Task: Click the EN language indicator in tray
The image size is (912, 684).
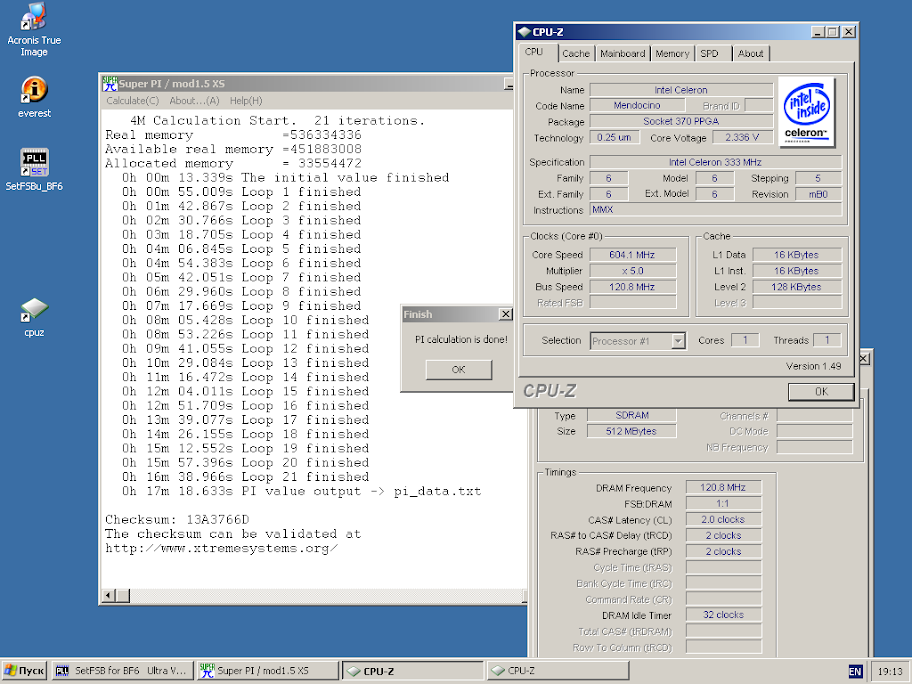Action: [x=855, y=671]
